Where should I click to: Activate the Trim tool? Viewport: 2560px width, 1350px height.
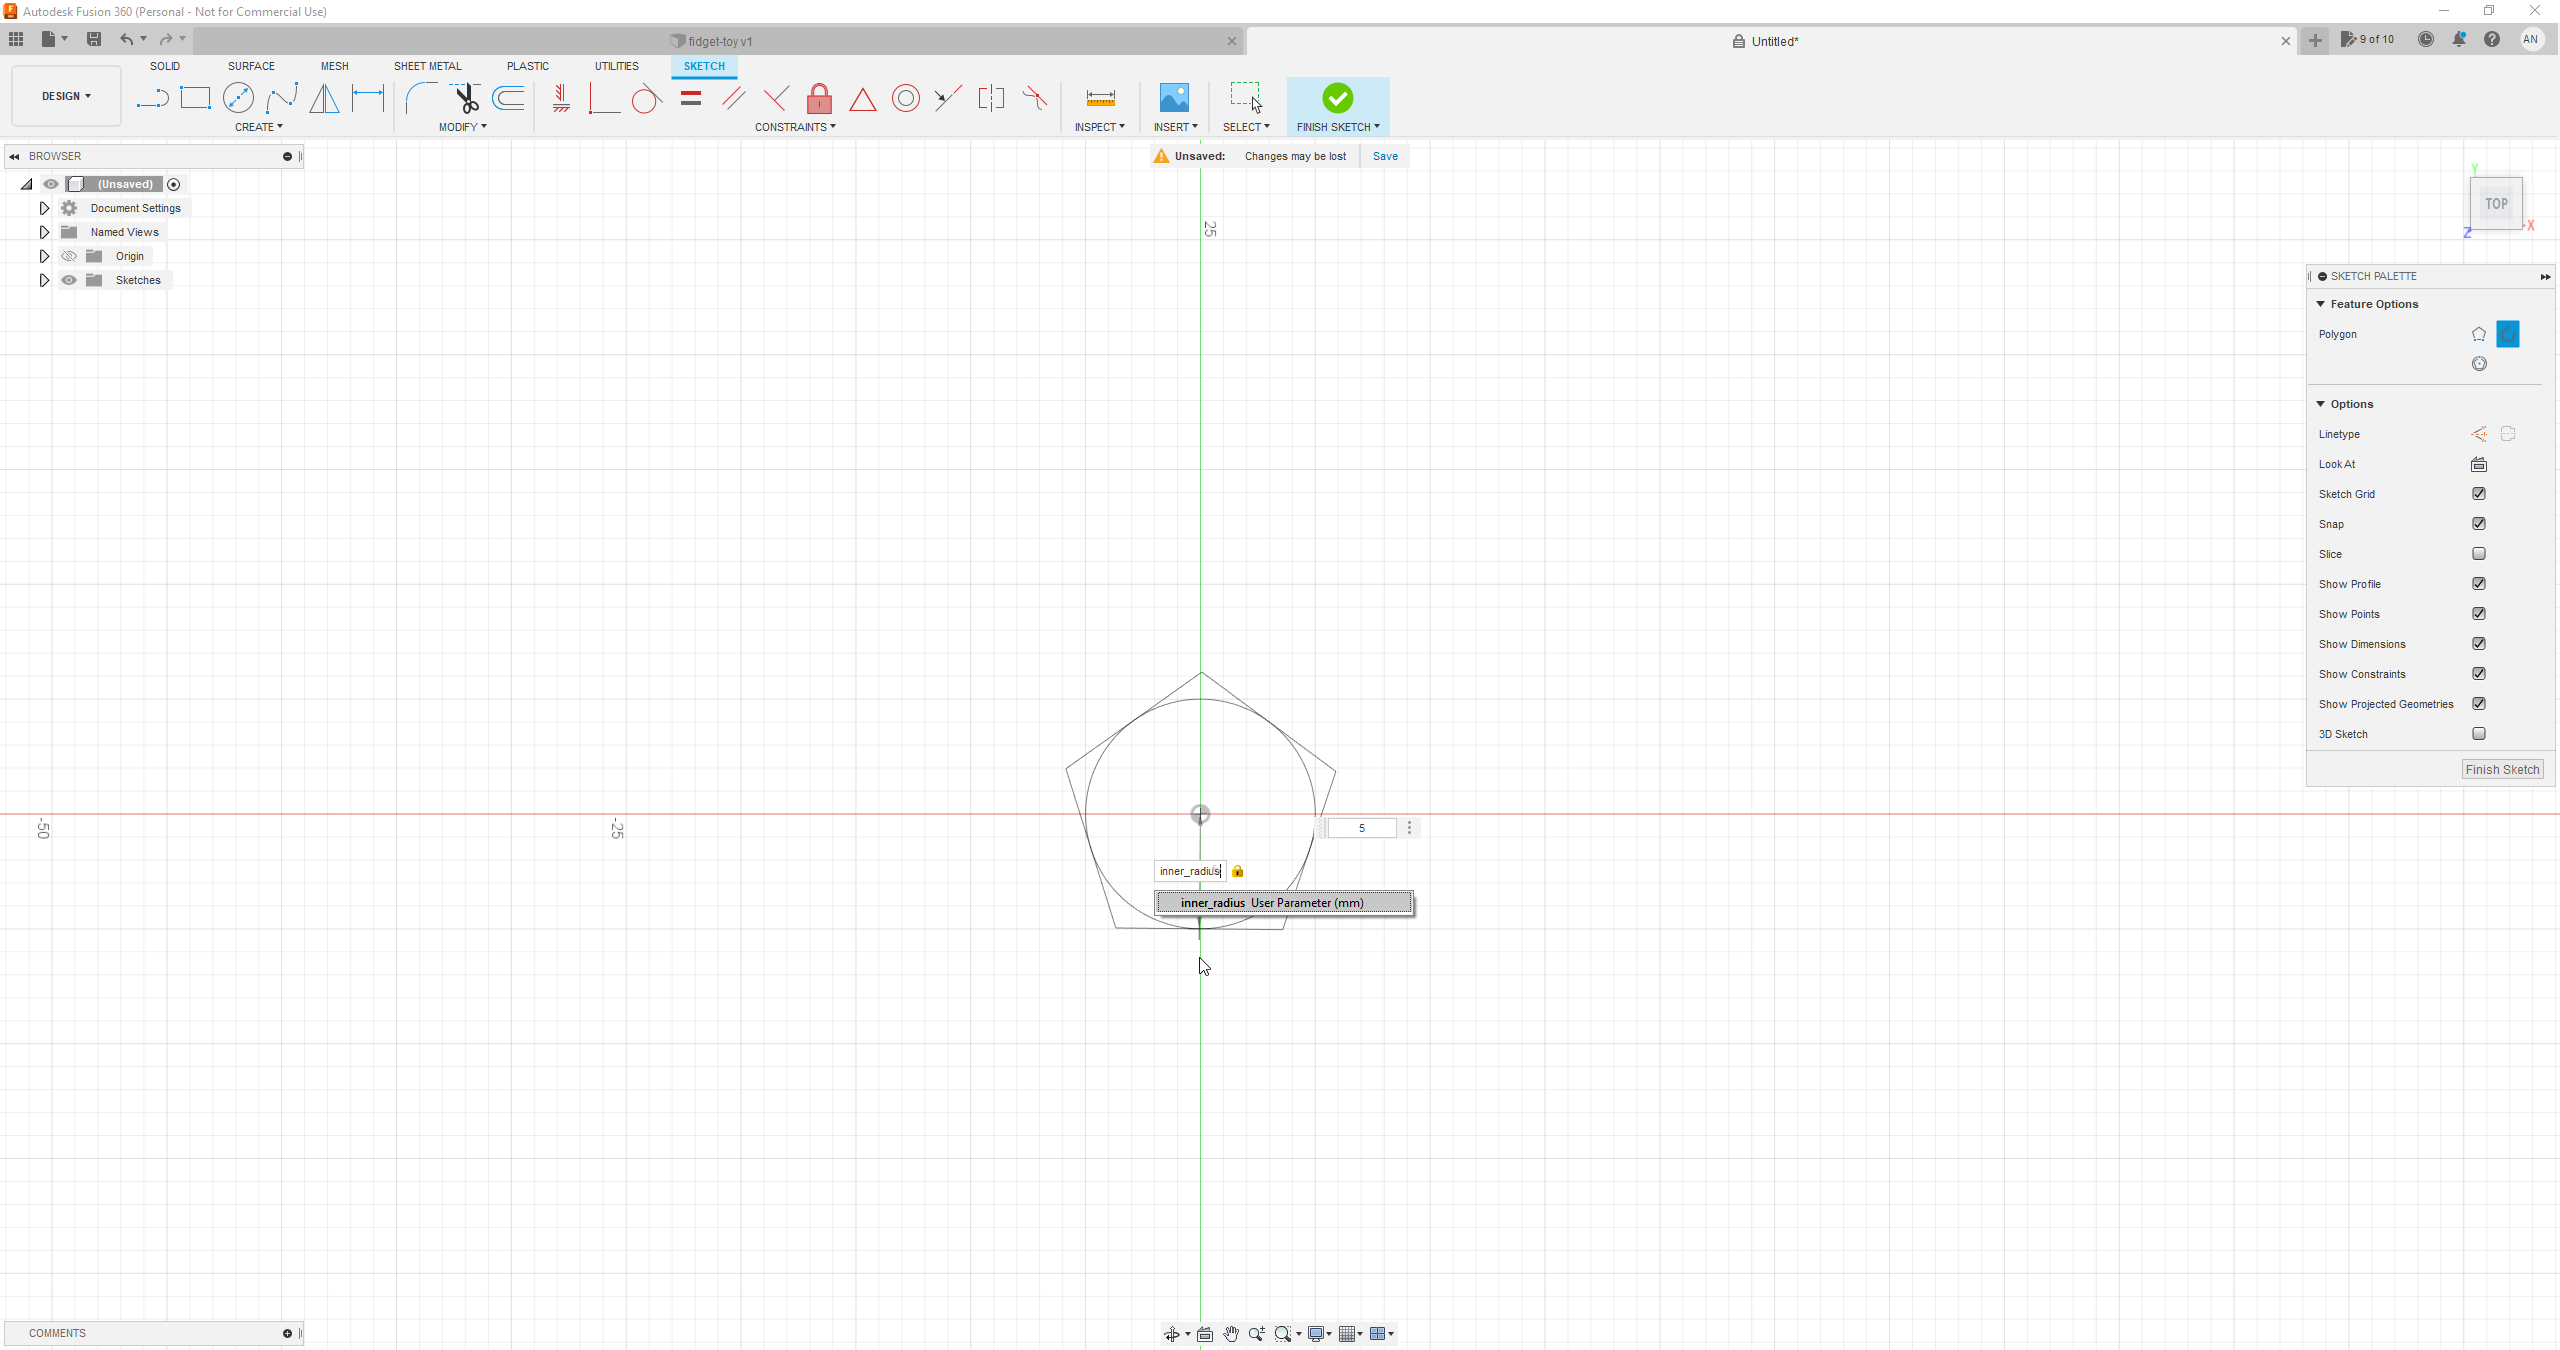466,98
